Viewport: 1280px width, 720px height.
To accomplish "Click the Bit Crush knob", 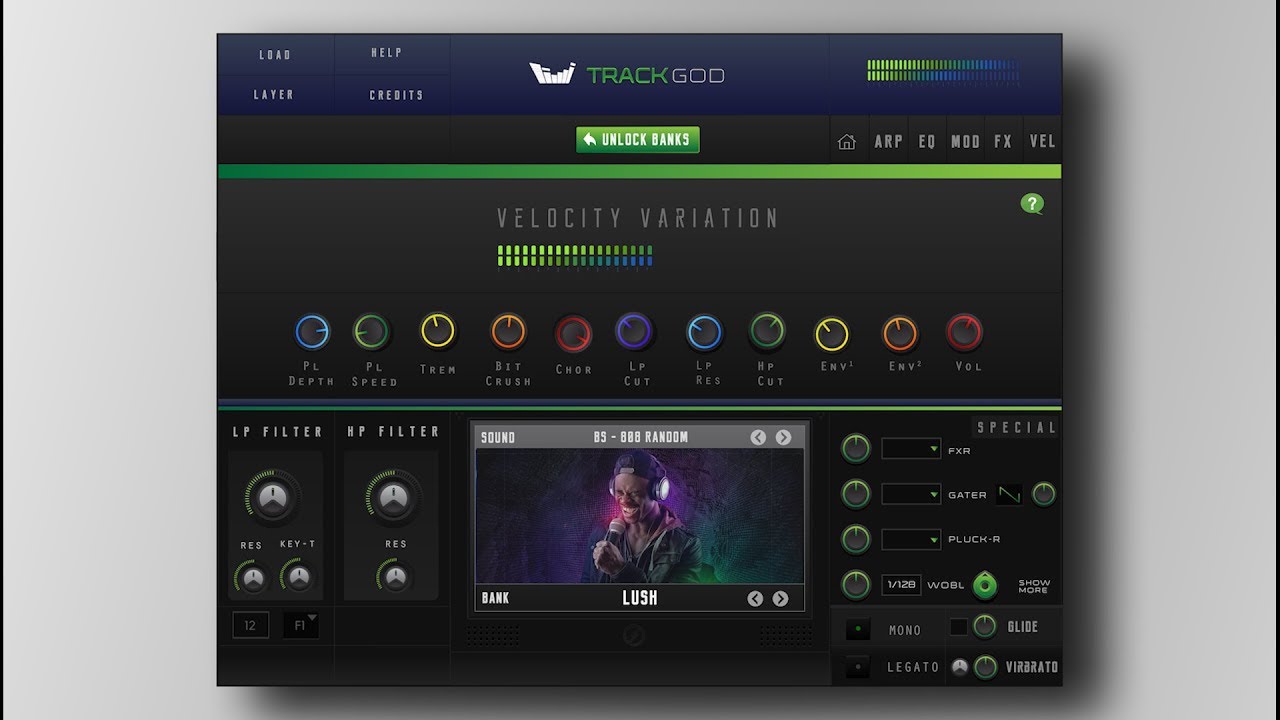I will click(508, 331).
